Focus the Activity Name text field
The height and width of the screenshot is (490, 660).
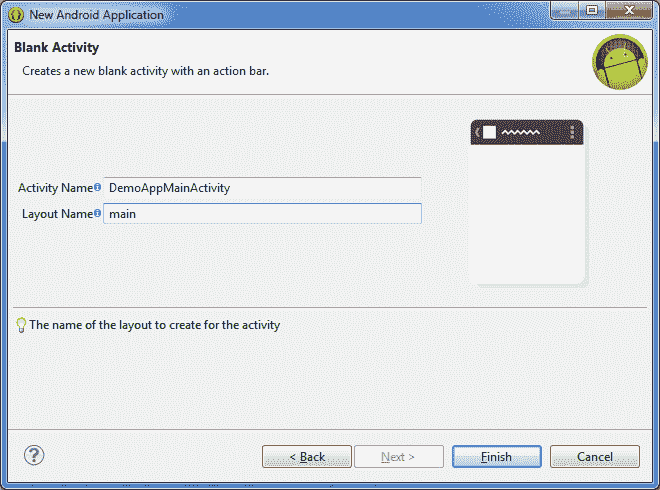click(262, 188)
